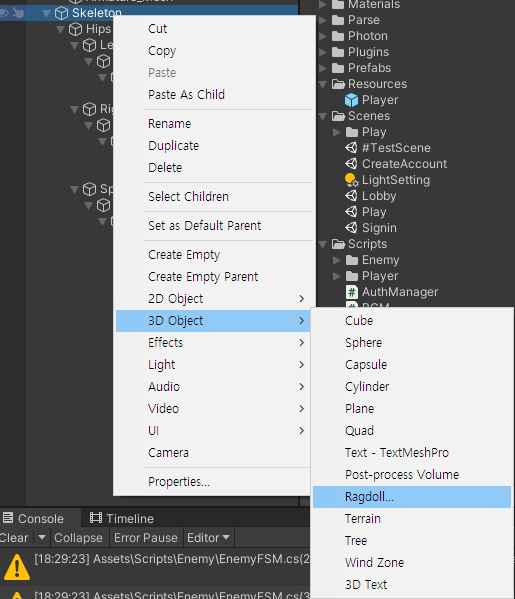515x599 pixels.
Task: Expand the Prefabs folder arrow
Action: pyautogui.click(x=323, y=68)
